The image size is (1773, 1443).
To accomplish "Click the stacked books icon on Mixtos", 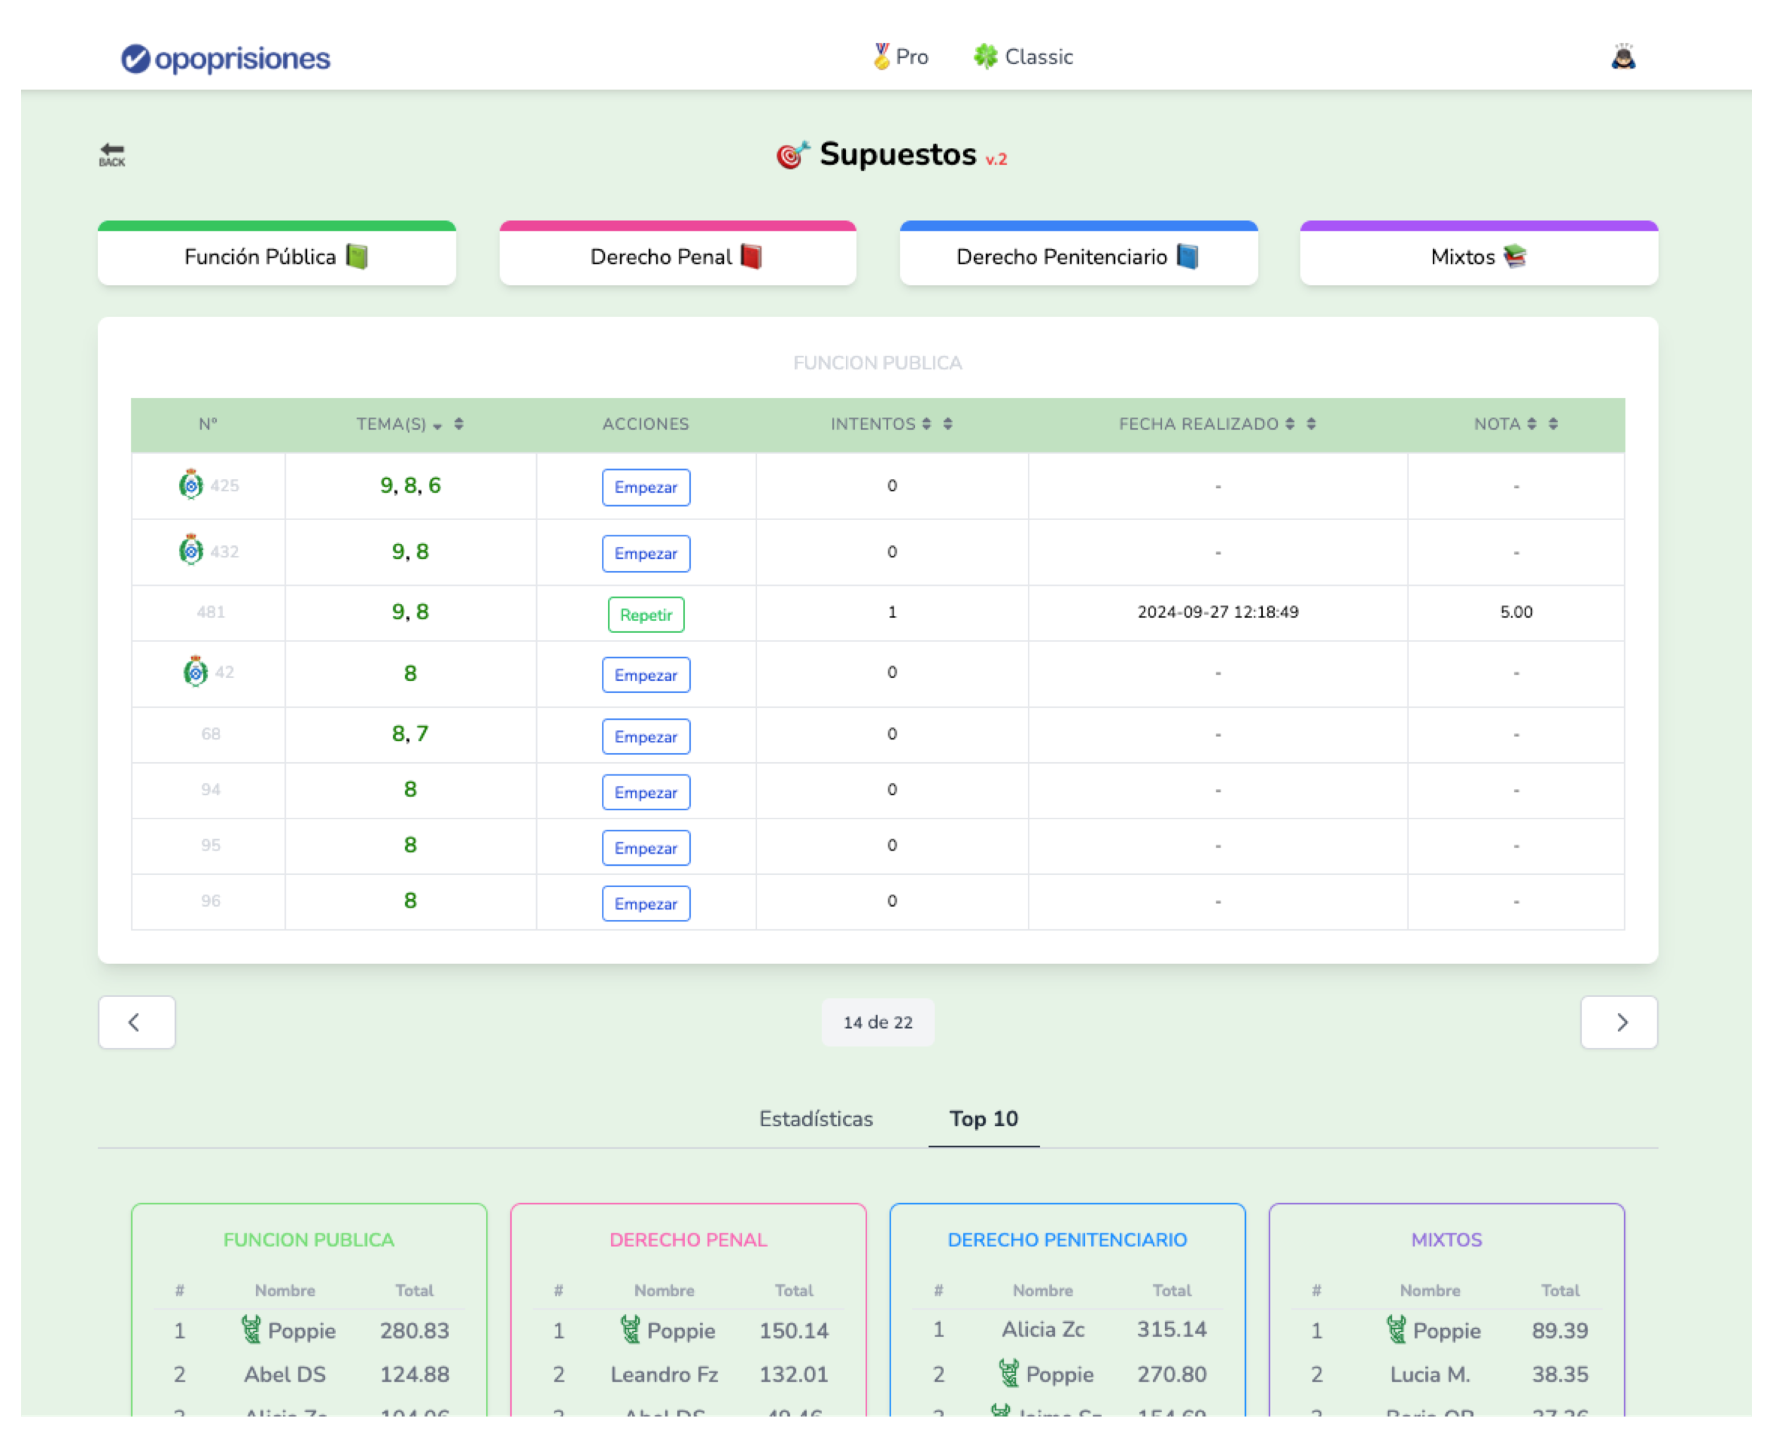I will coord(1514,256).
